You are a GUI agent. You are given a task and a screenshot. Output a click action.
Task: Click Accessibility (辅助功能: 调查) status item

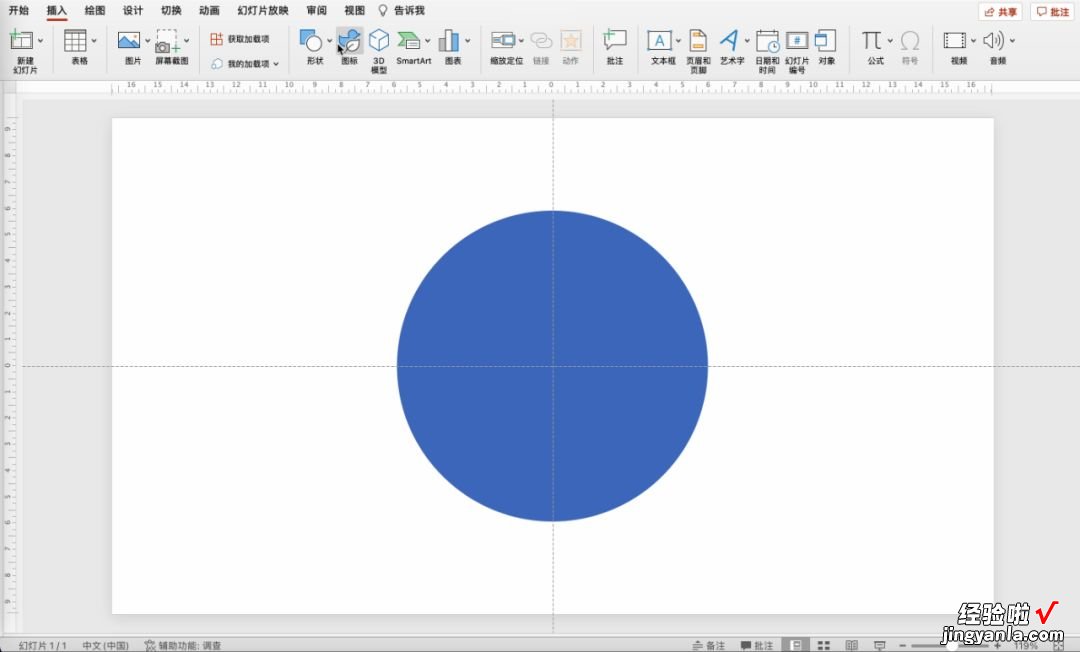[183, 646]
